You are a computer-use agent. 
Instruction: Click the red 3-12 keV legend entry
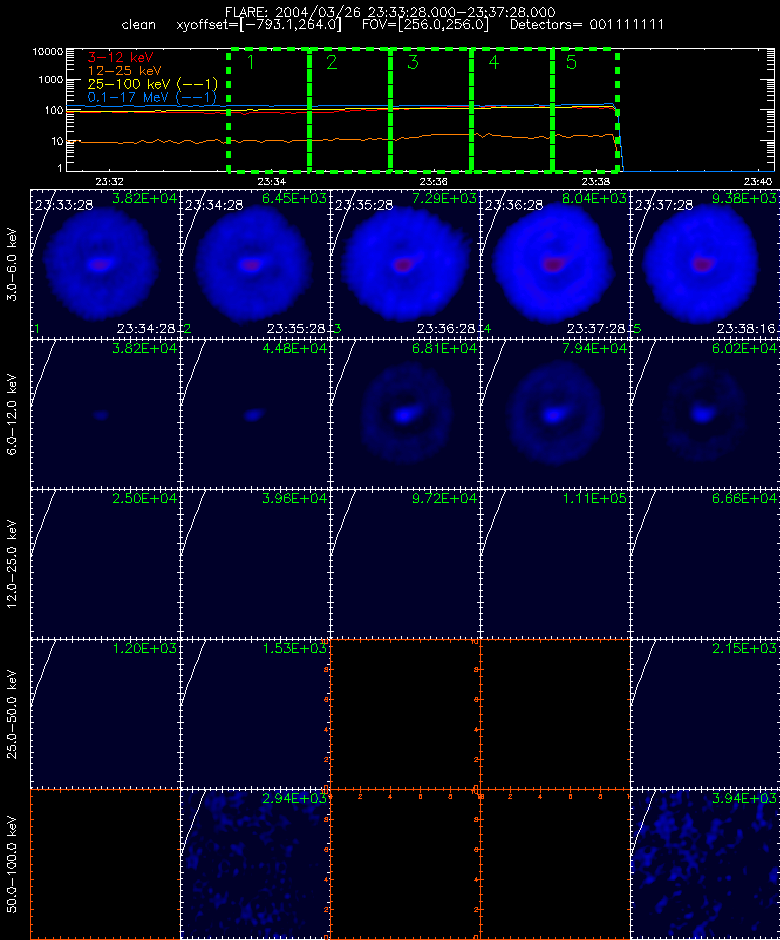[x=121, y=58]
